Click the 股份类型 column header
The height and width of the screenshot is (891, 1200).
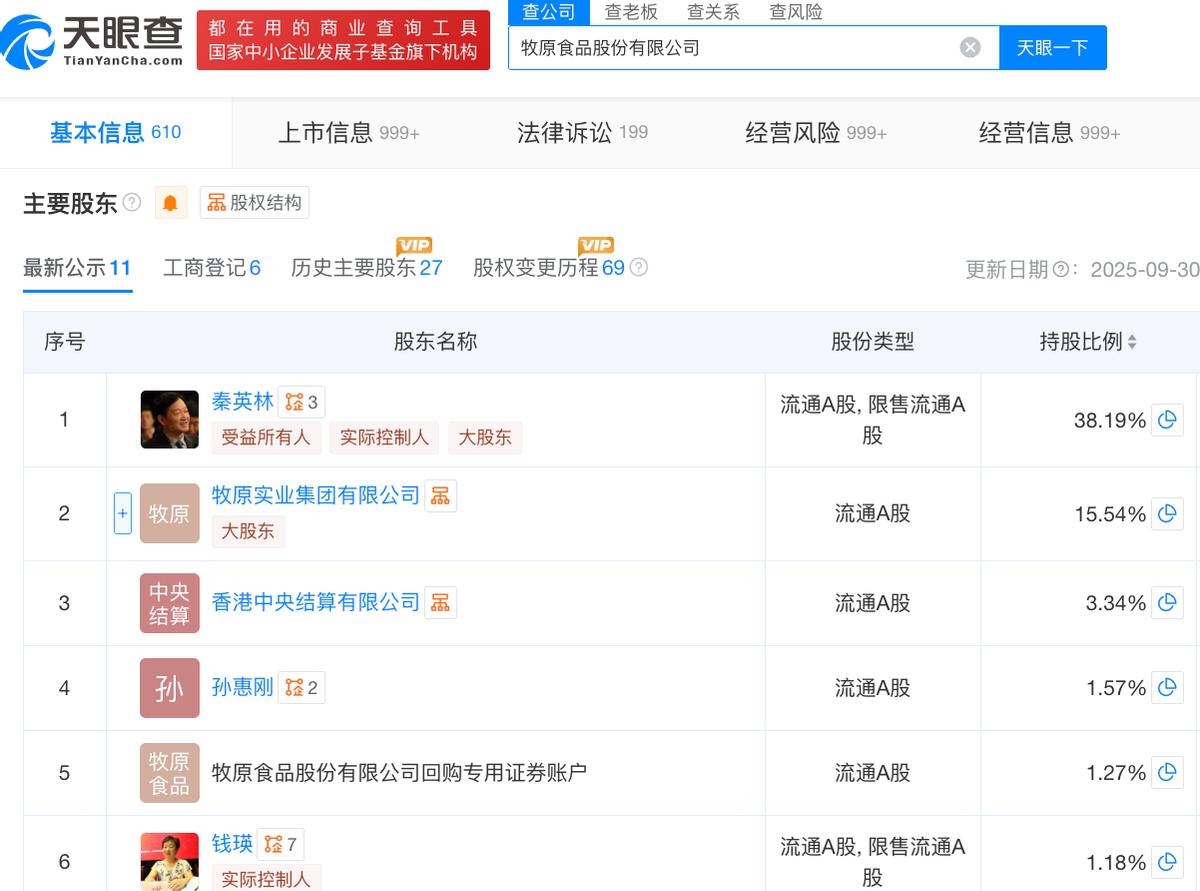coord(872,342)
